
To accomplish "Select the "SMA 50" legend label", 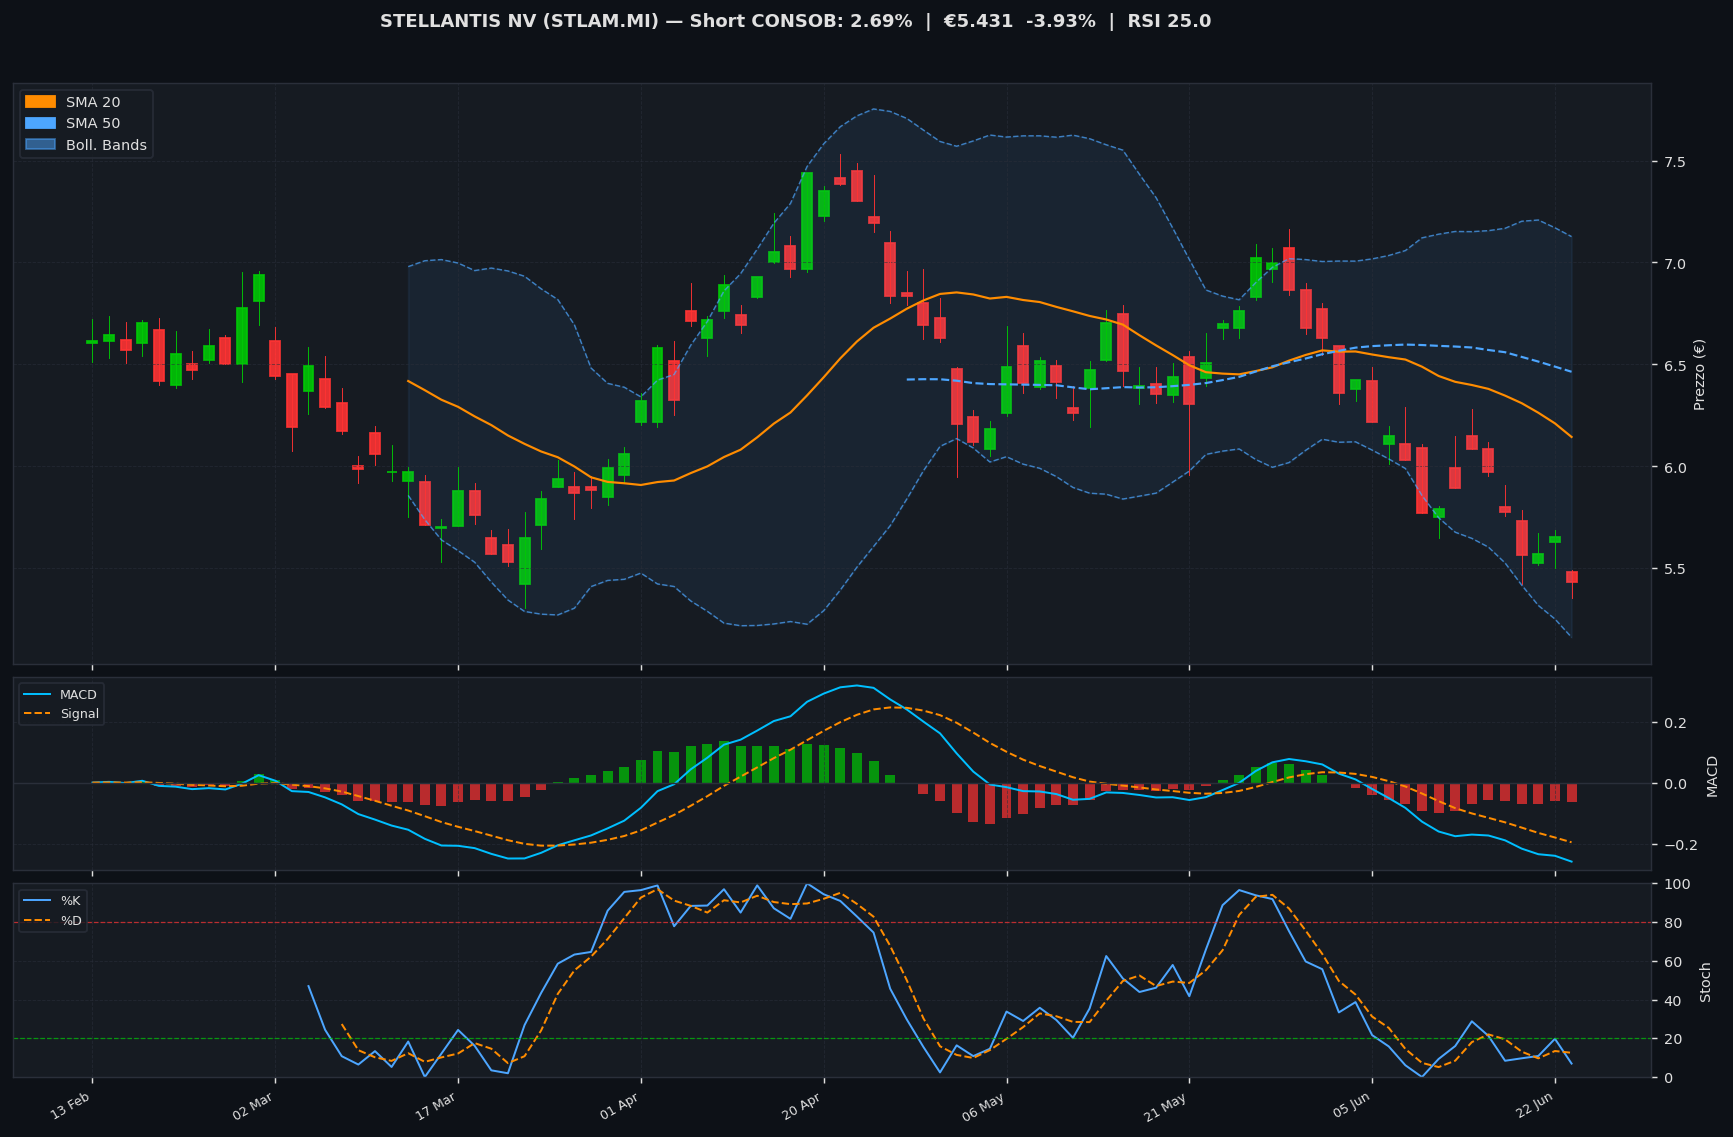I will pyautogui.click(x=93, y=124).
